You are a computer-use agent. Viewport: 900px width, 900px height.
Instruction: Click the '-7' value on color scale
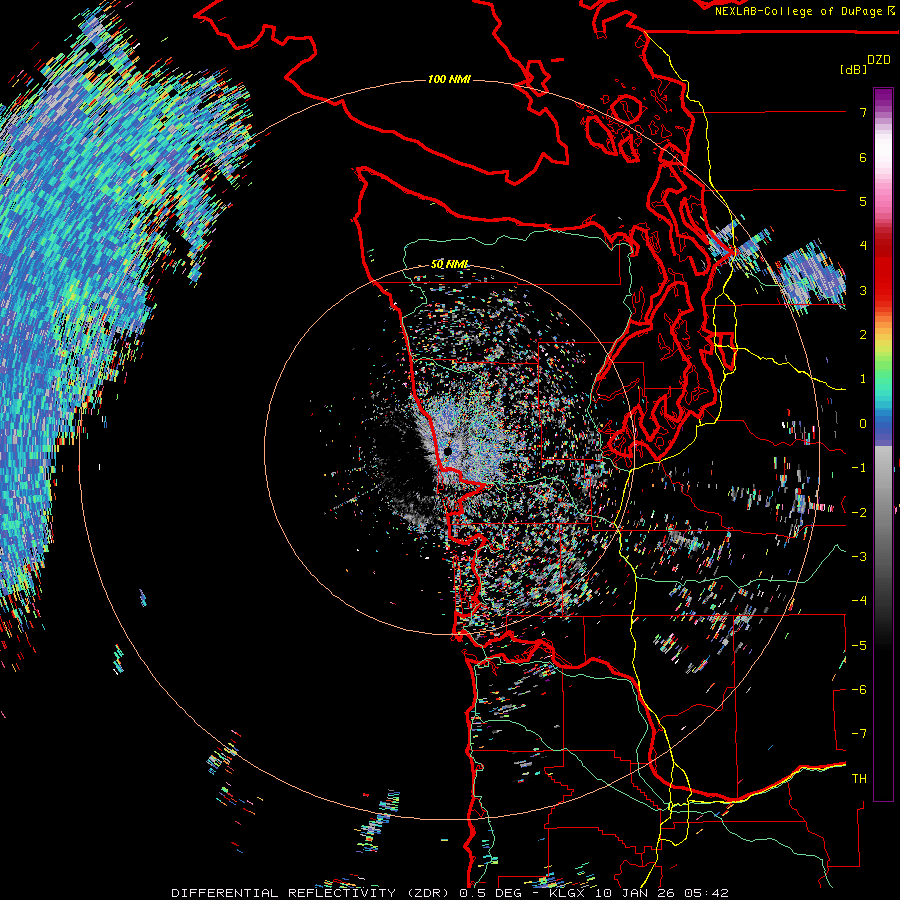(x=859, y=734)
